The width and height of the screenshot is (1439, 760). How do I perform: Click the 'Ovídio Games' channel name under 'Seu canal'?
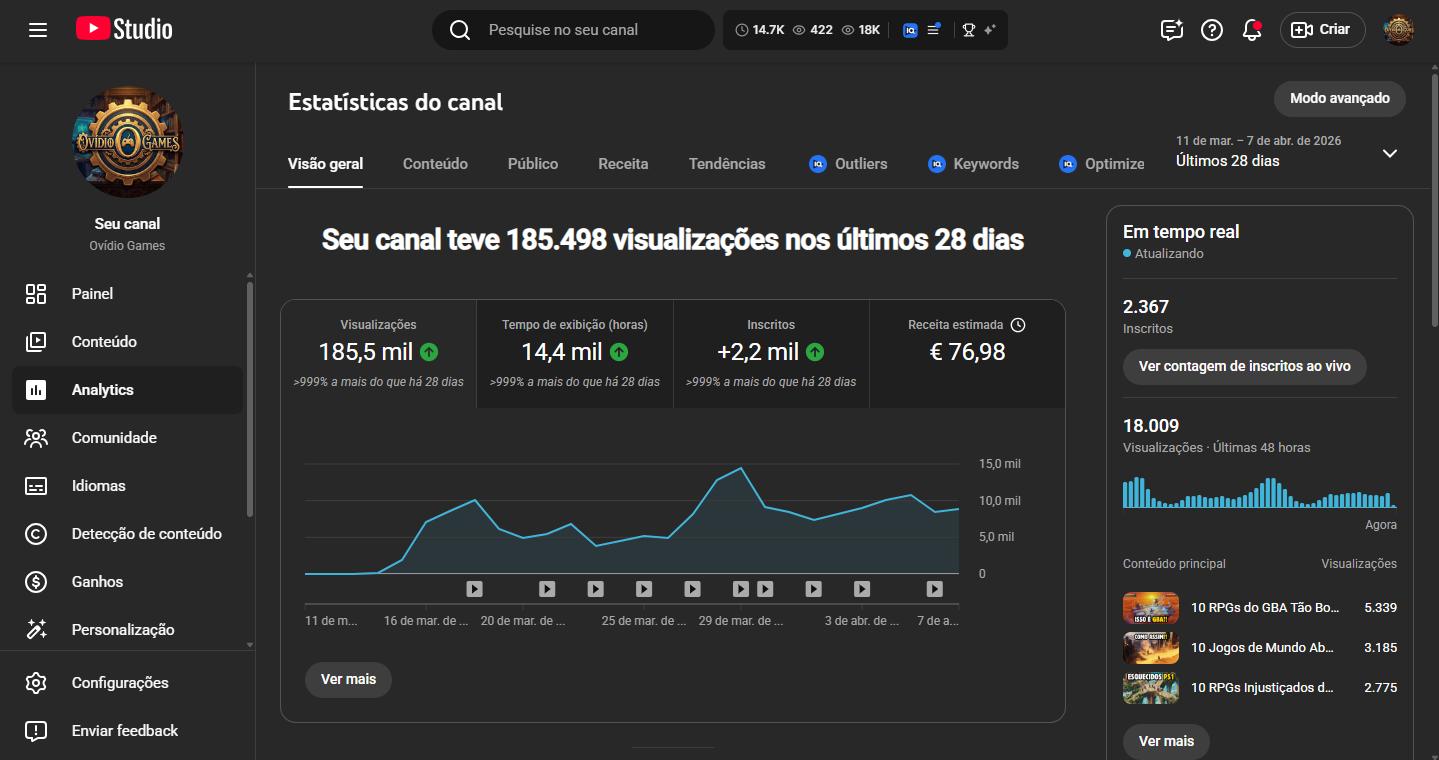click(128, 246)
